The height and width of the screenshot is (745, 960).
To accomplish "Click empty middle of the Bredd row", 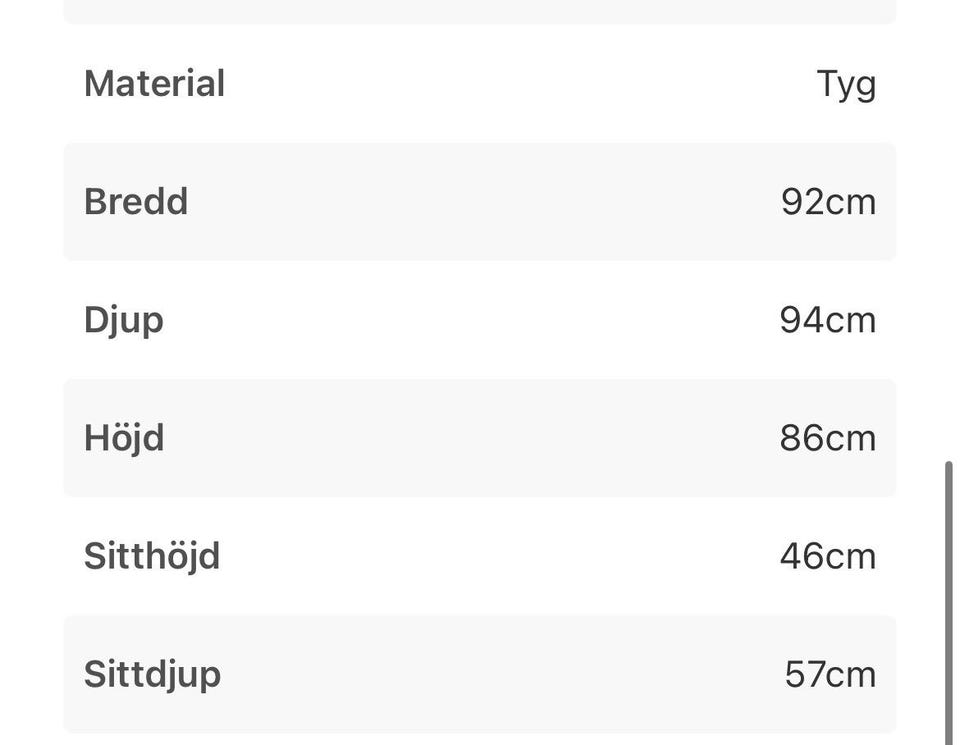I will coord(480,202).
